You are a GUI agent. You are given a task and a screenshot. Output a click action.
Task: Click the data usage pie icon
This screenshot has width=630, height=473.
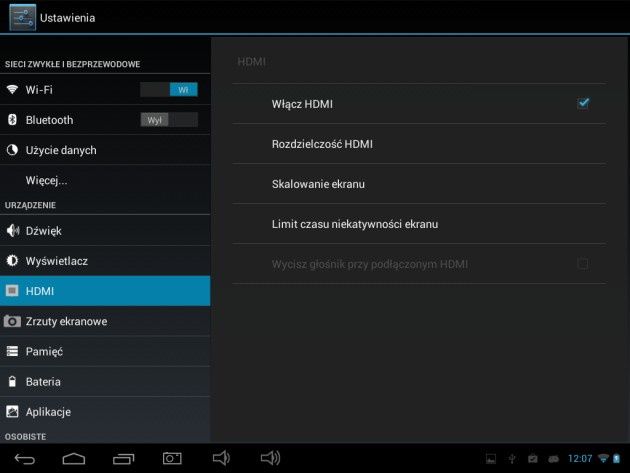pyautogui.click(x=12, y=150)
